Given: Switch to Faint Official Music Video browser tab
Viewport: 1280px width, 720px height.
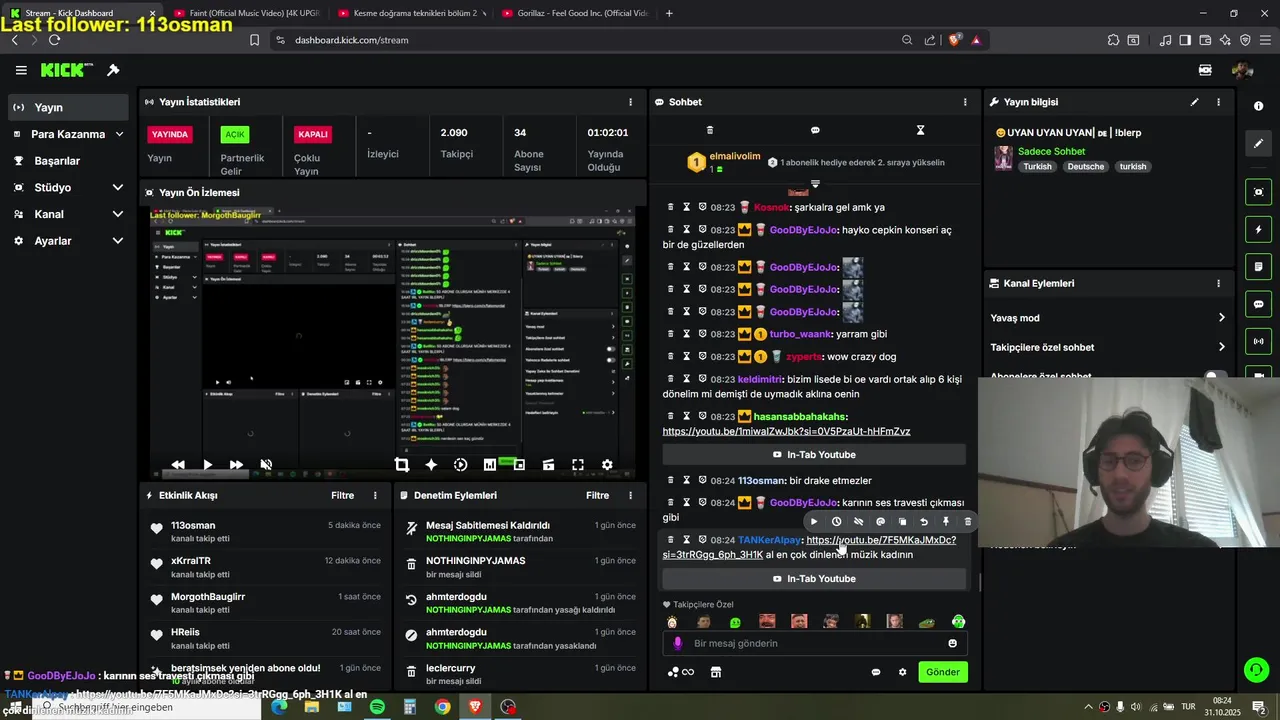Looking at the screenshot, I should (x=247, y=13).
